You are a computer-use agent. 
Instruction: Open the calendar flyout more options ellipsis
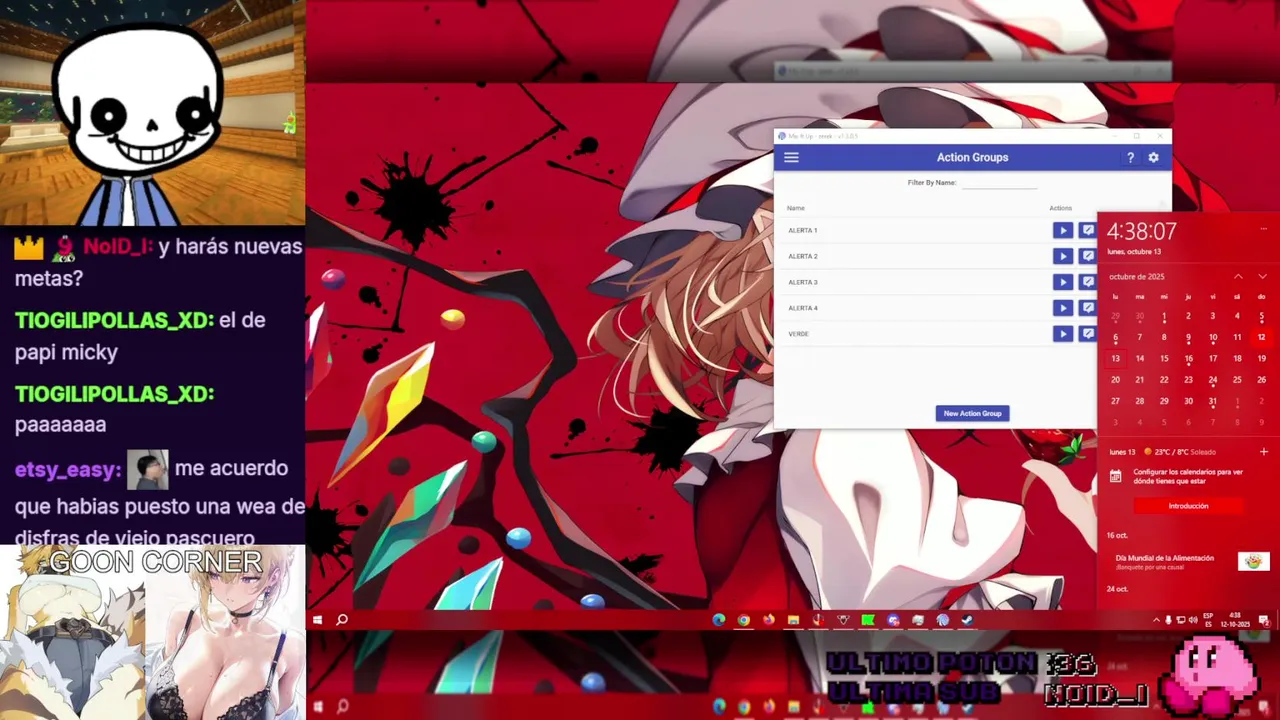click(x=1263, y=229)
